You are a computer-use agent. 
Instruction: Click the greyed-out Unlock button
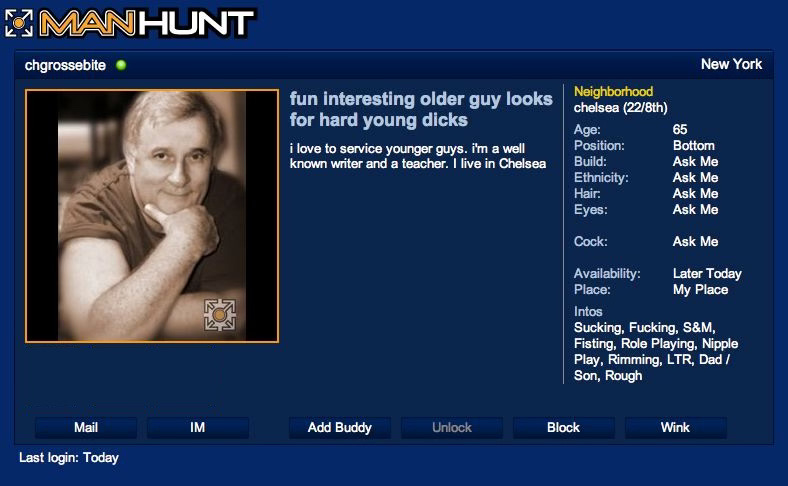(x=452, y=428)
